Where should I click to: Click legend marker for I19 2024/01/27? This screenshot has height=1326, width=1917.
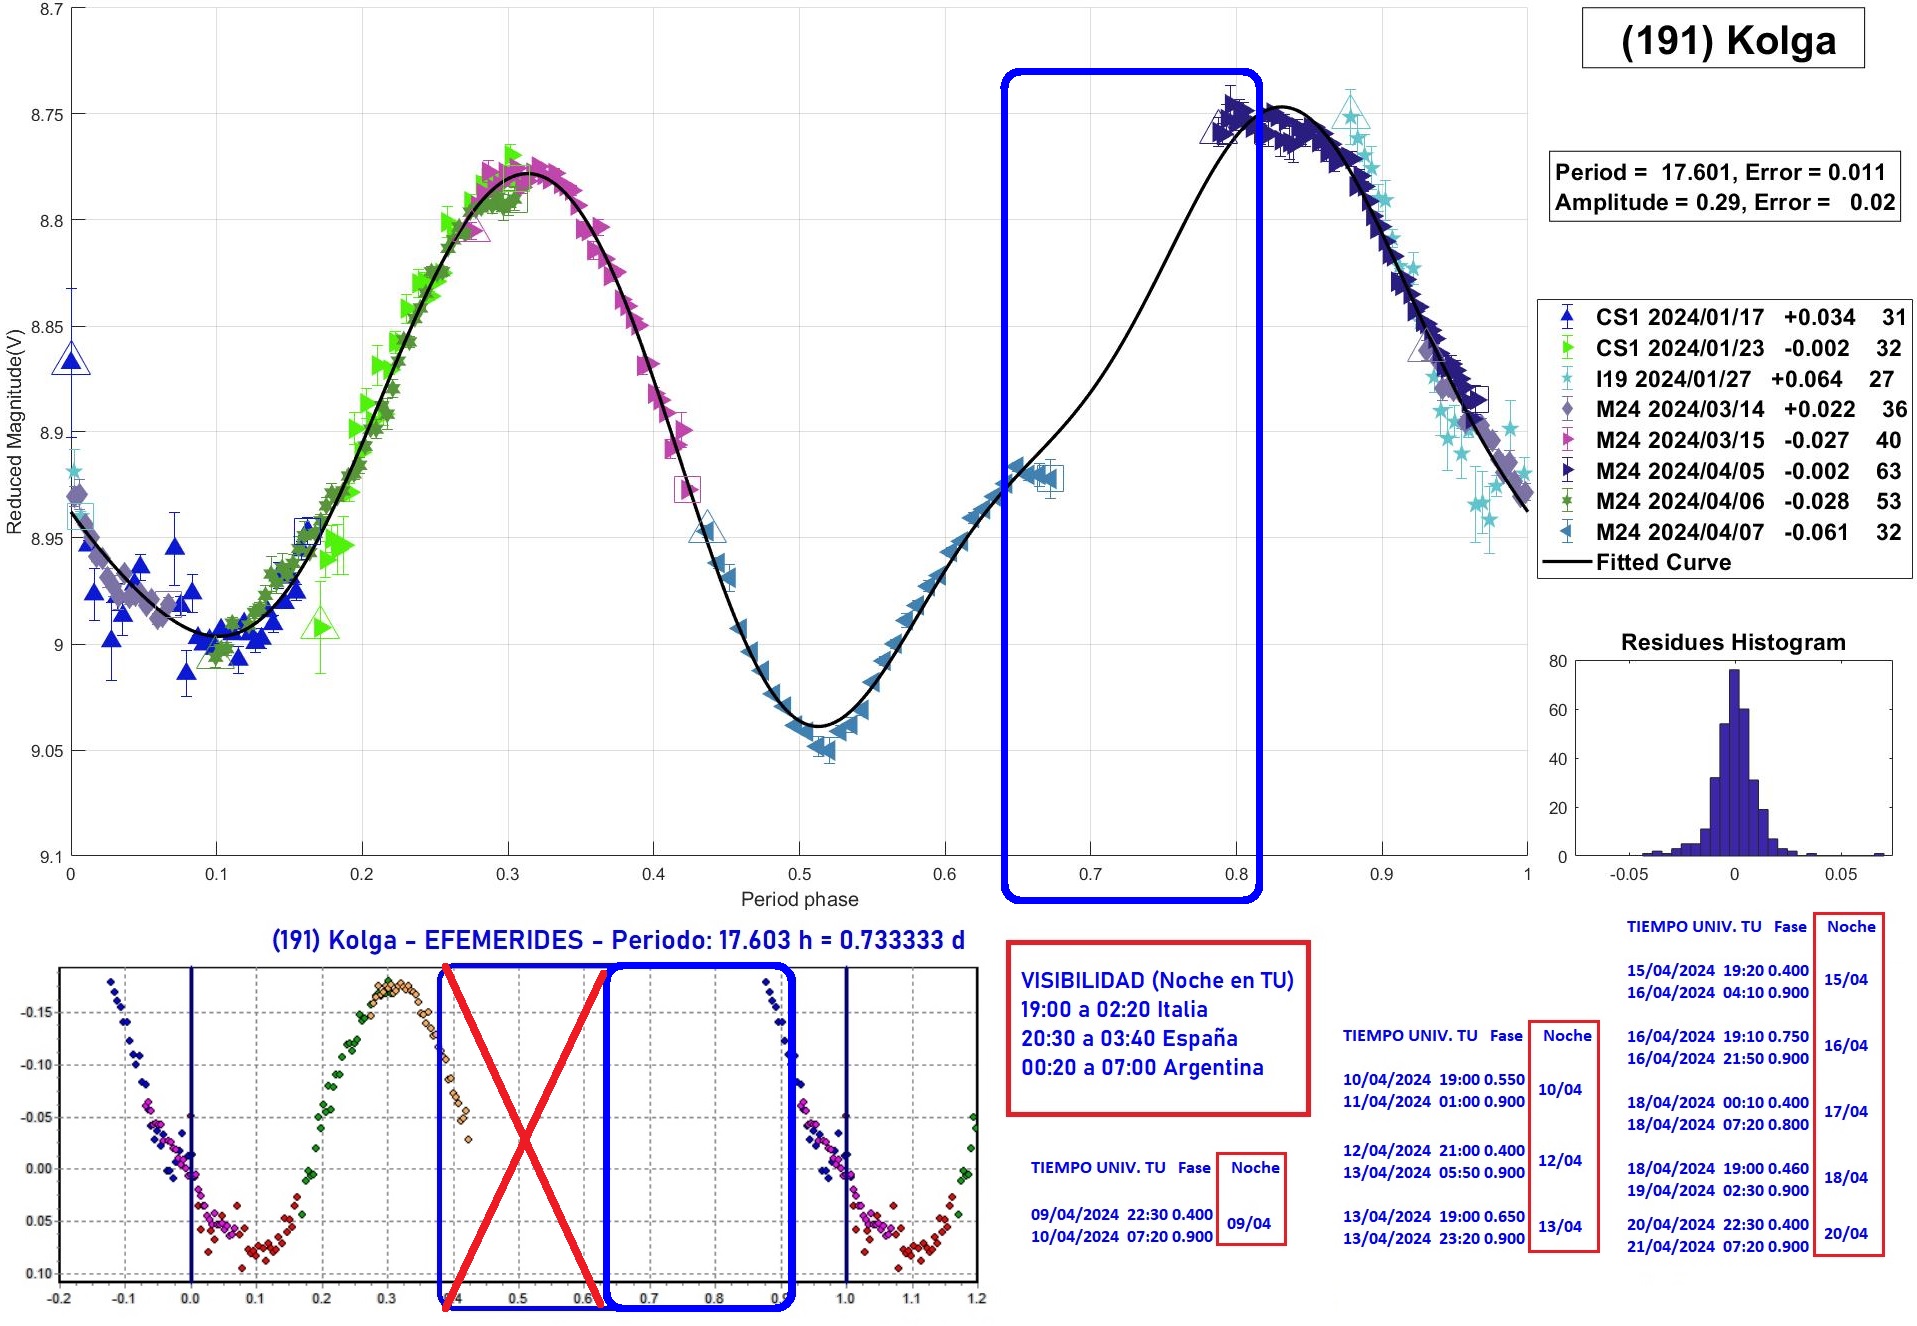click(1567, 379)
